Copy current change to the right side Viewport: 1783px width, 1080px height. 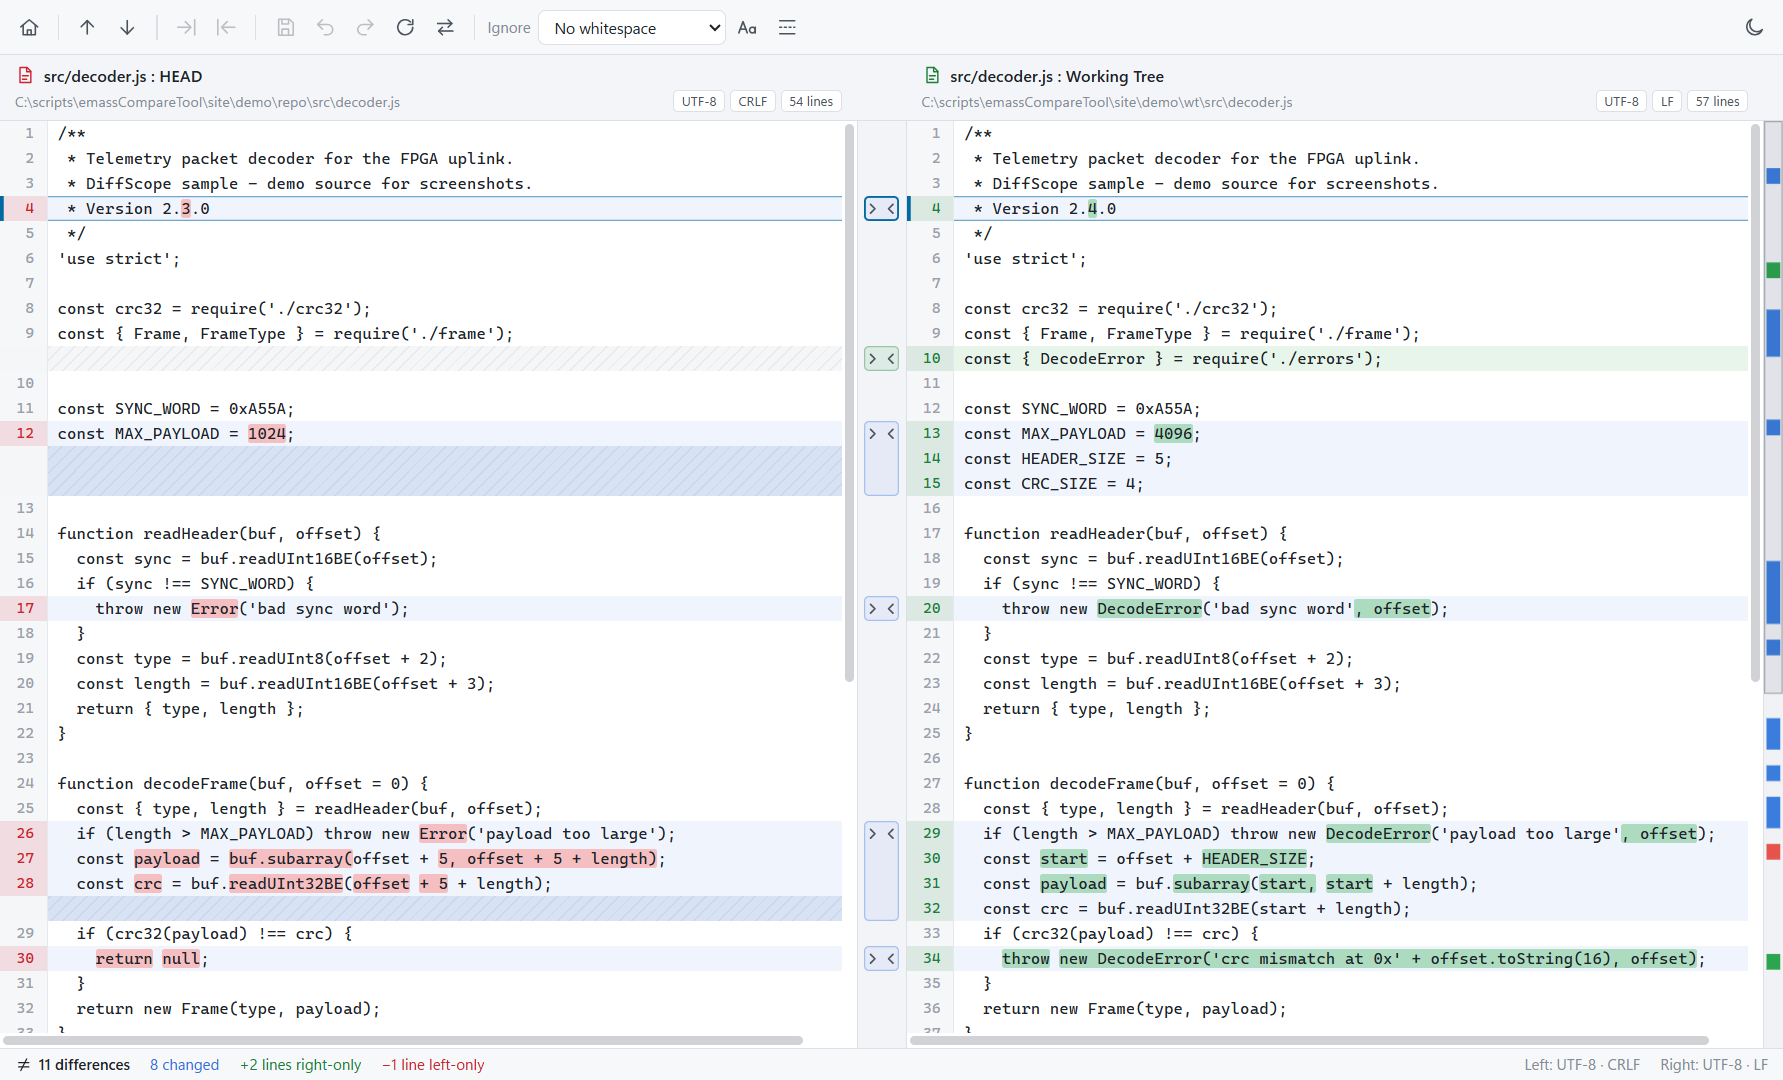186,28
